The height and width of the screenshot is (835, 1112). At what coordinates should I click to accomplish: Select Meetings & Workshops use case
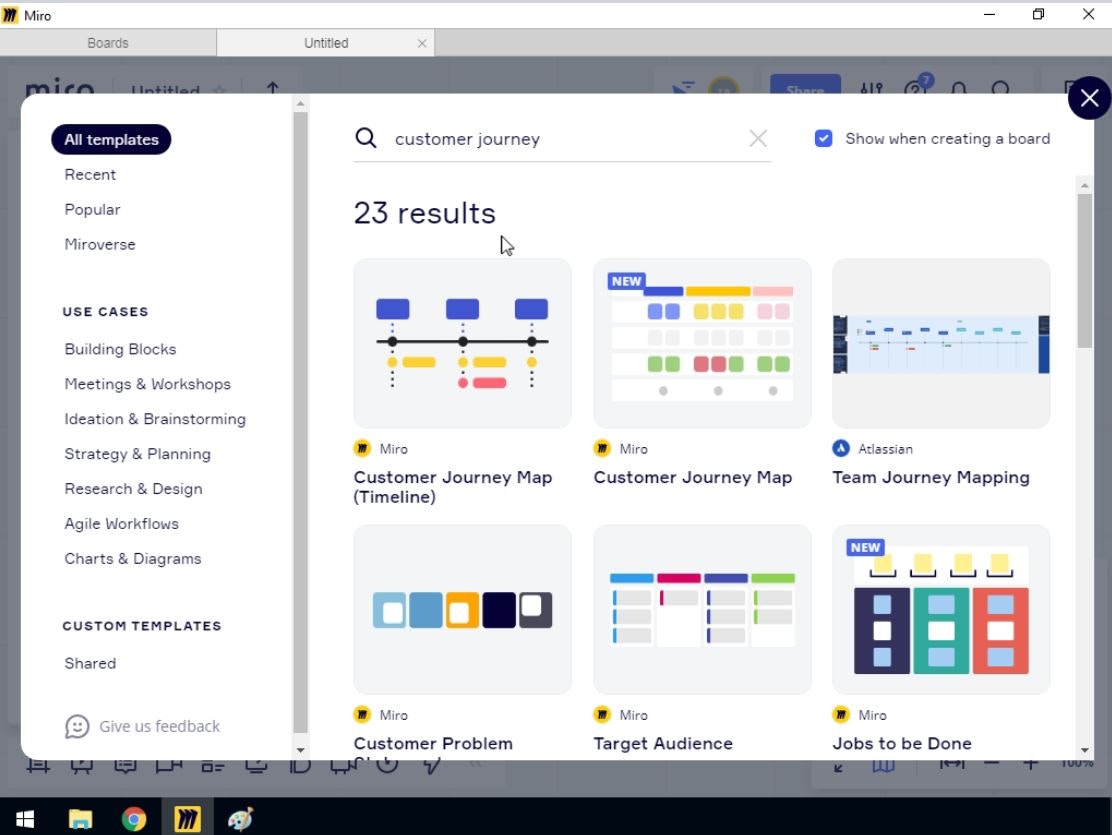click(x=148, y=384)
